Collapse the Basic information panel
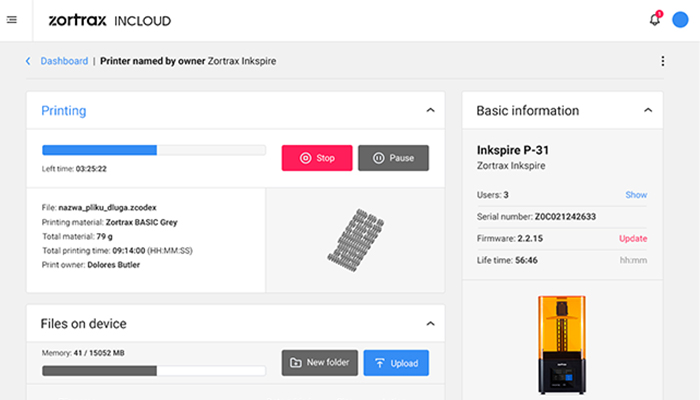The image size is (700, 400). click(648, 110)
